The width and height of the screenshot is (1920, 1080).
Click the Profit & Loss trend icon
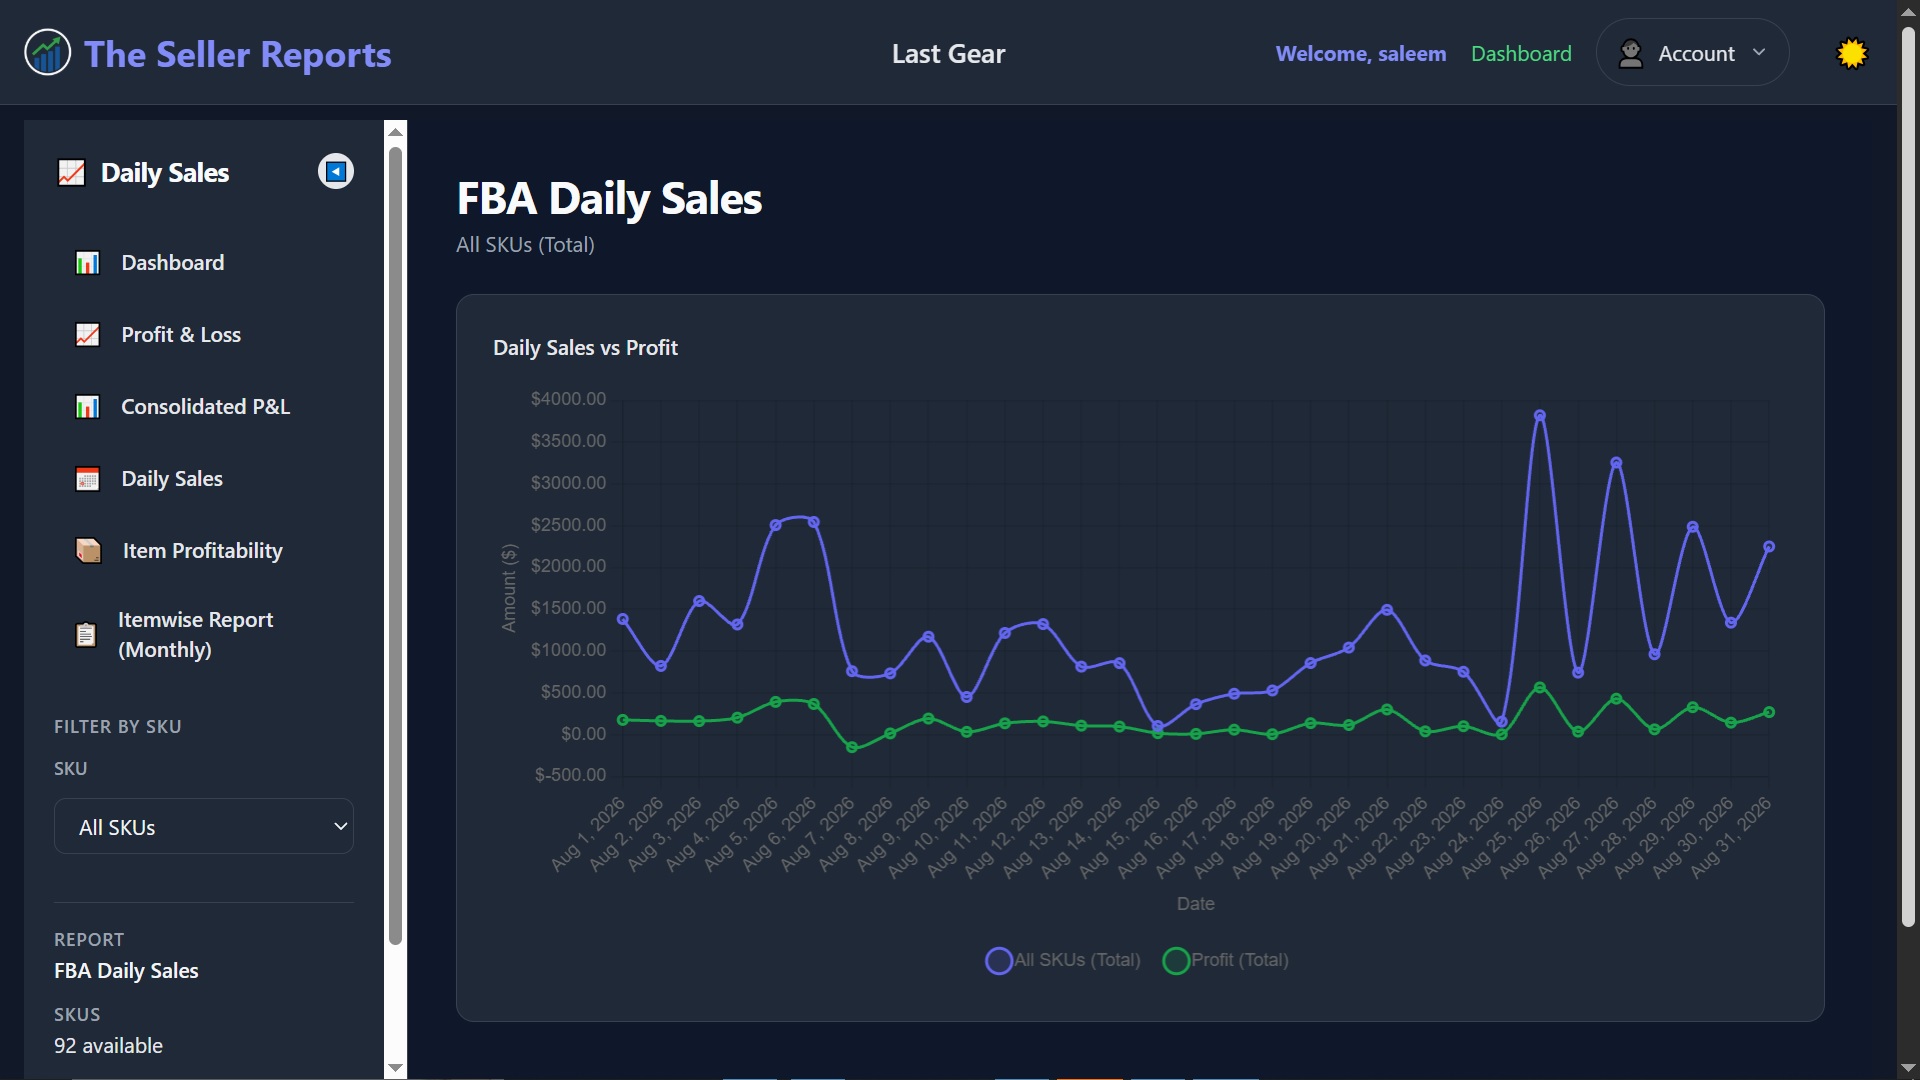(88, 335)
